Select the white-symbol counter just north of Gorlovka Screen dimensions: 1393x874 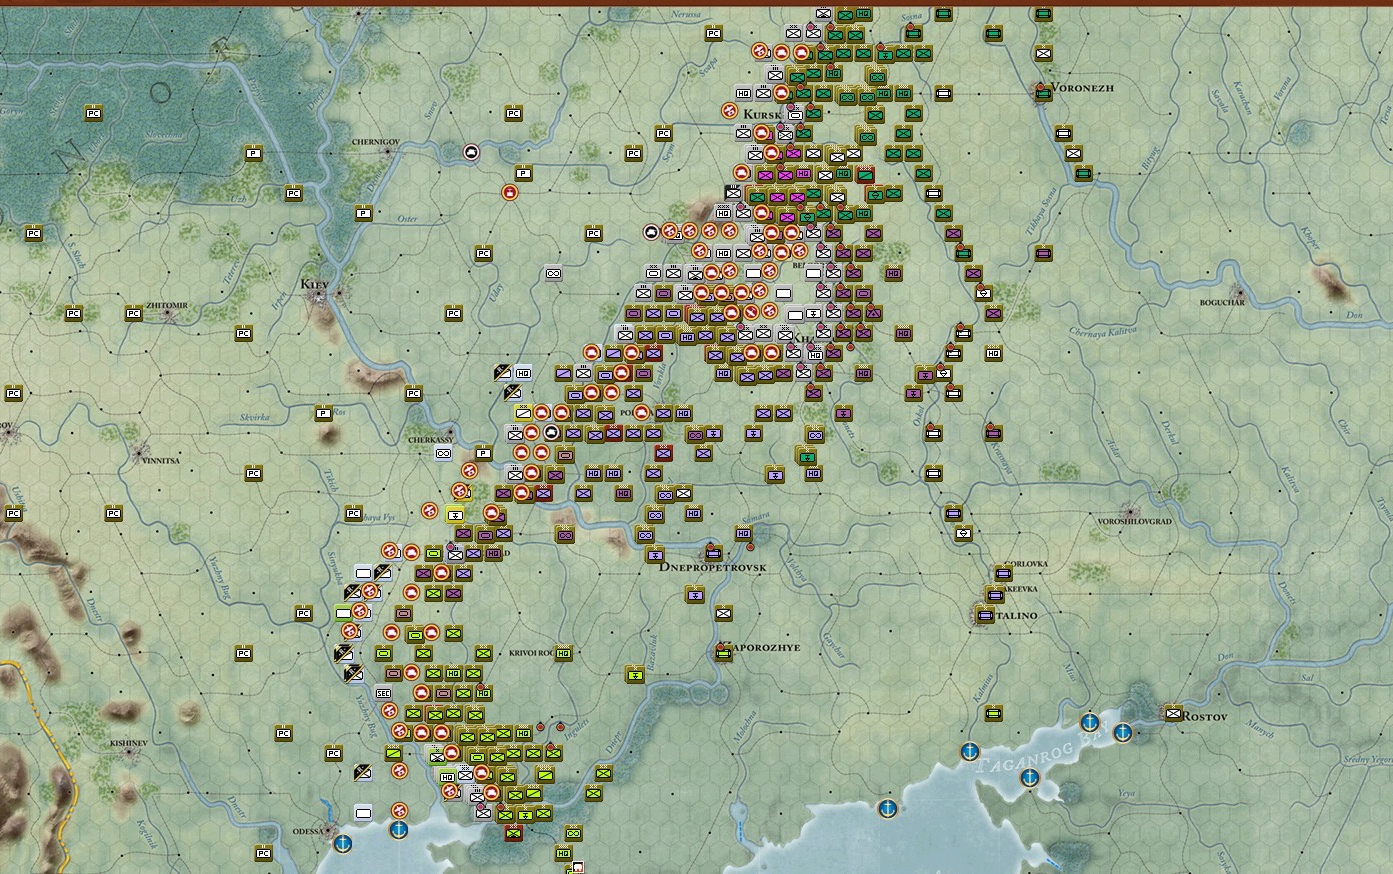coord(963,533)
